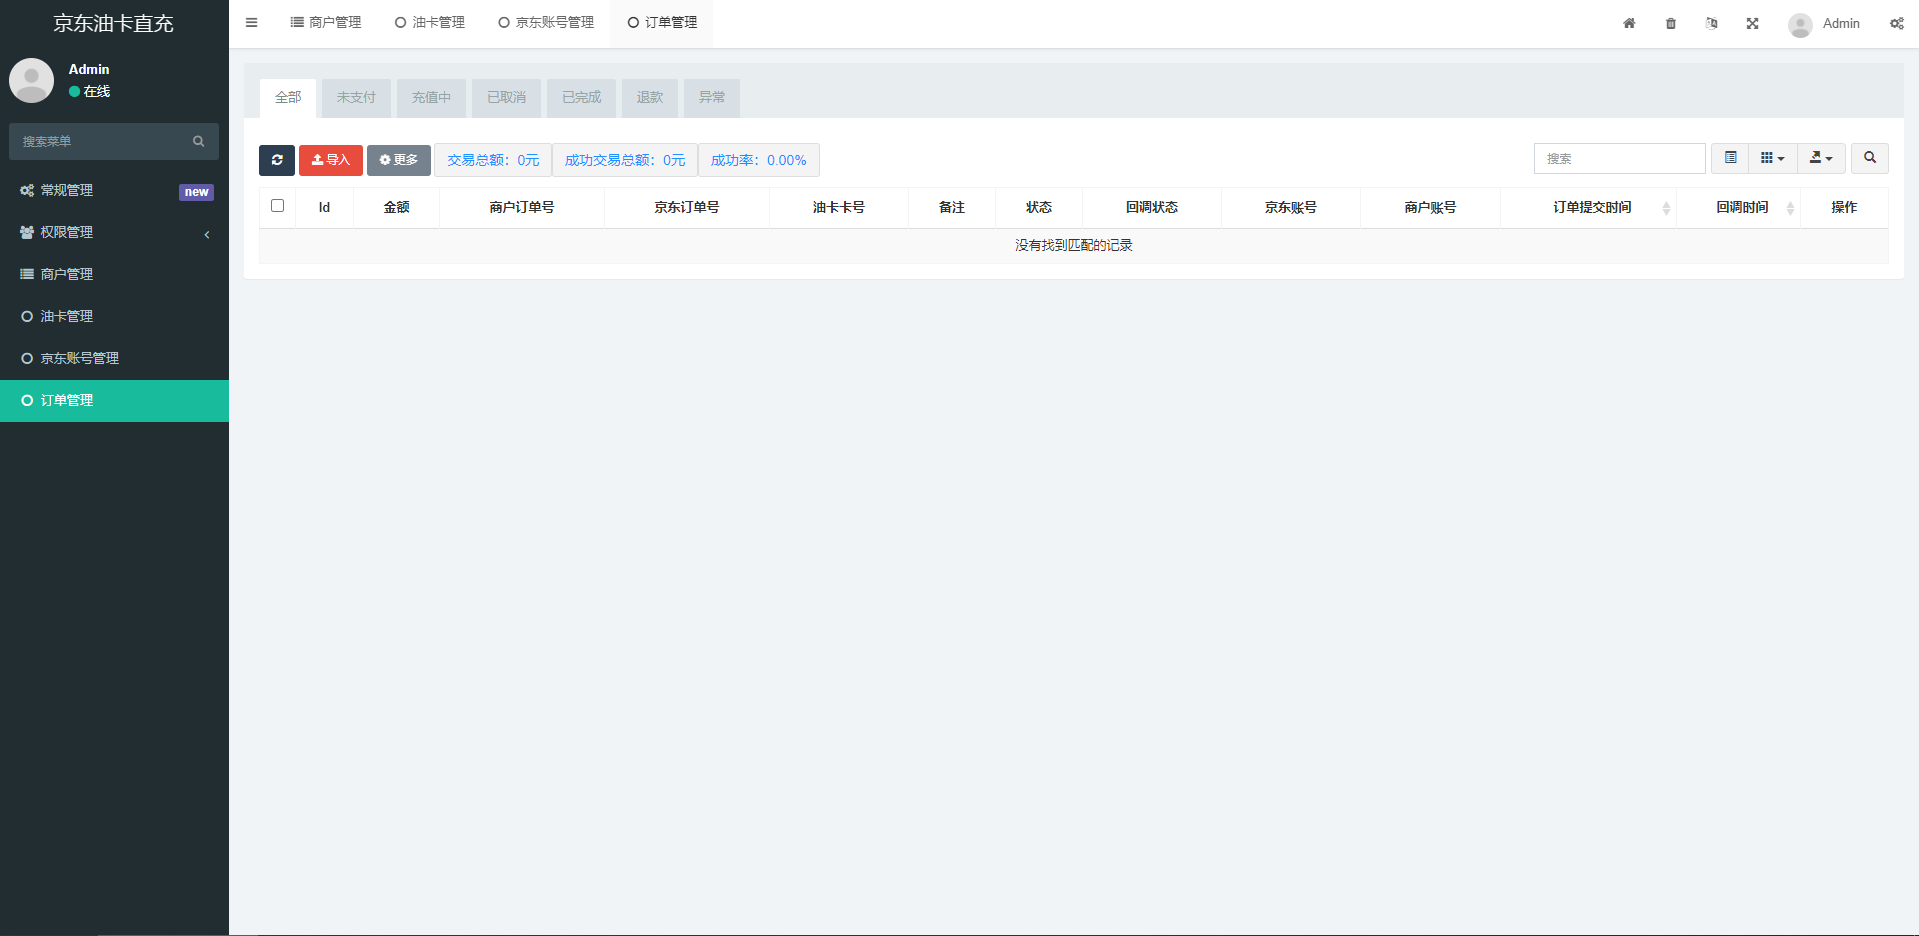This screenshot has width=1919, height=936.
Task: Click the language translate icon
Action: point(1711,23)
